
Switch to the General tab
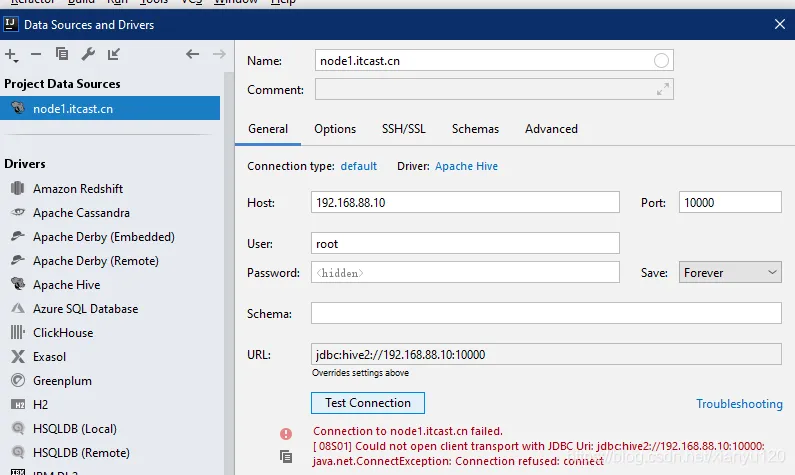coord(268,129)
